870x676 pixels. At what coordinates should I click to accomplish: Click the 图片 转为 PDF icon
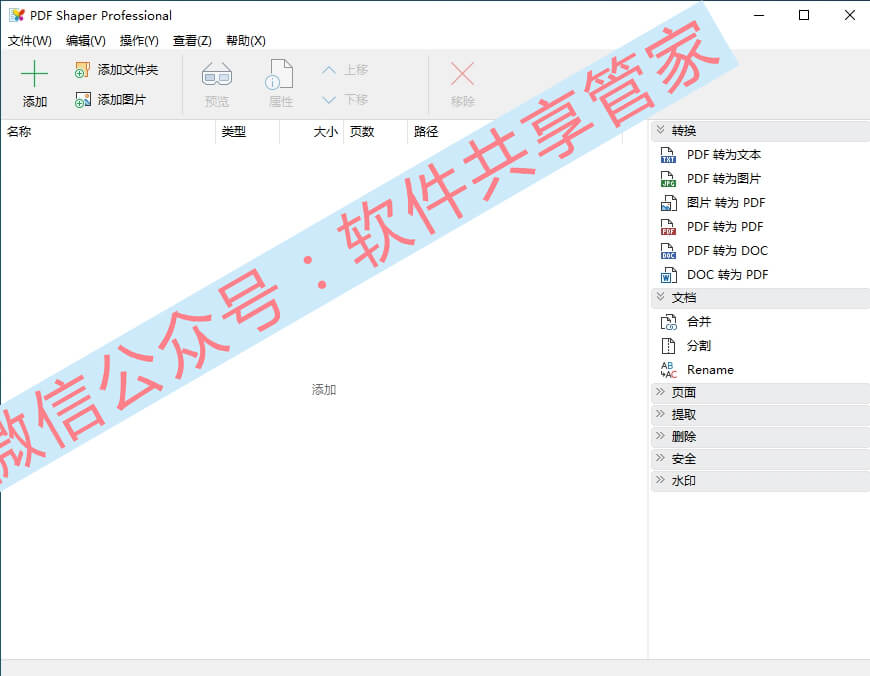[668, 203]
